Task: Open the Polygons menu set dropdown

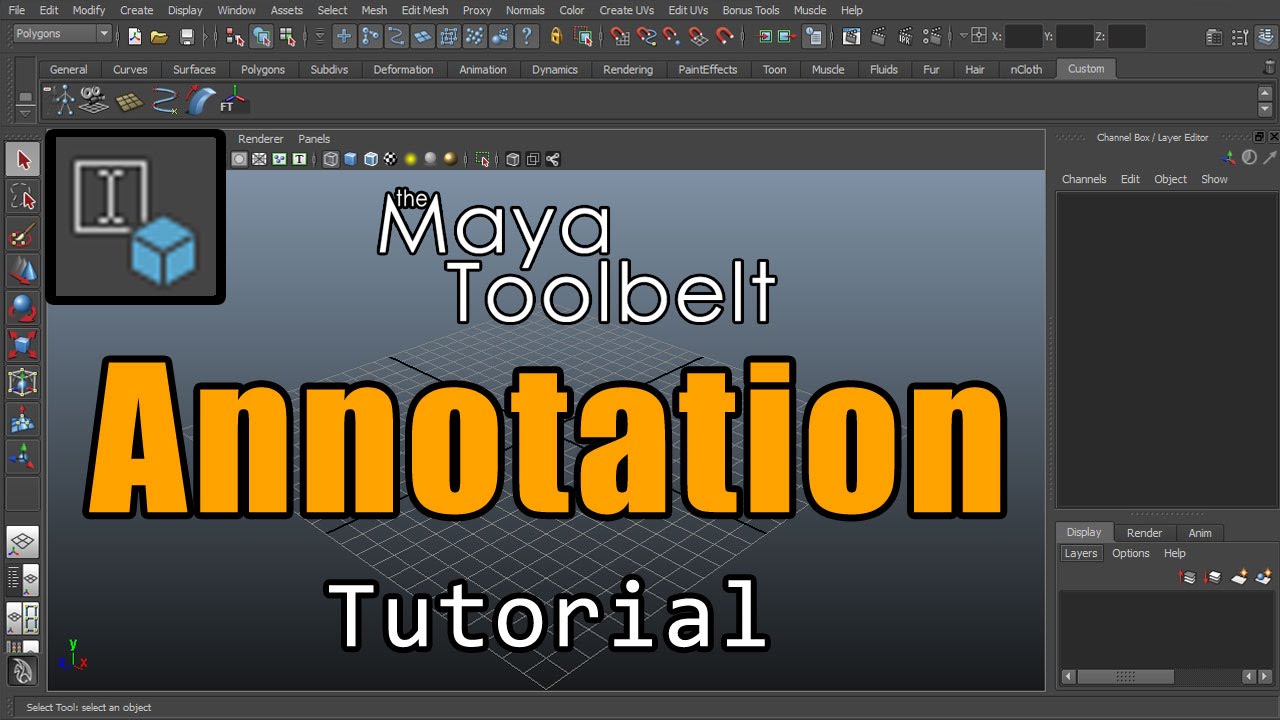Action: [x=62, y=34]
